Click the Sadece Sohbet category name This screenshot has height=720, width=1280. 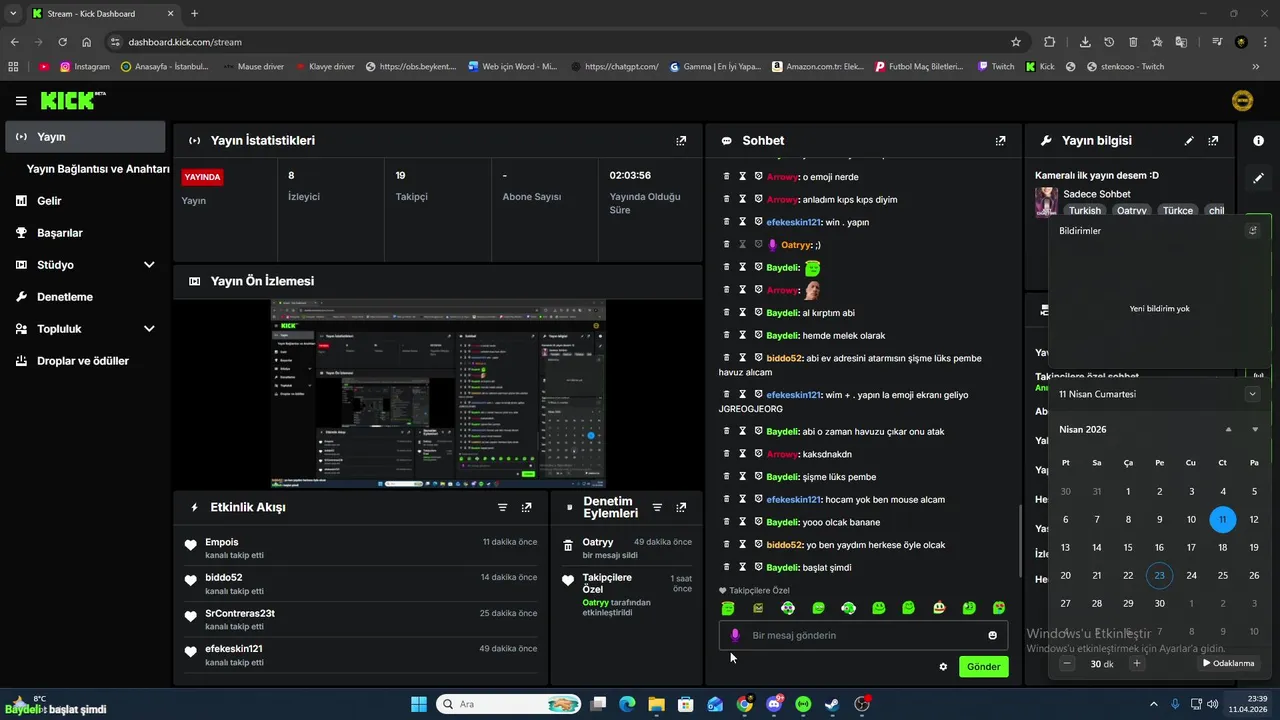pos(1097,194)
